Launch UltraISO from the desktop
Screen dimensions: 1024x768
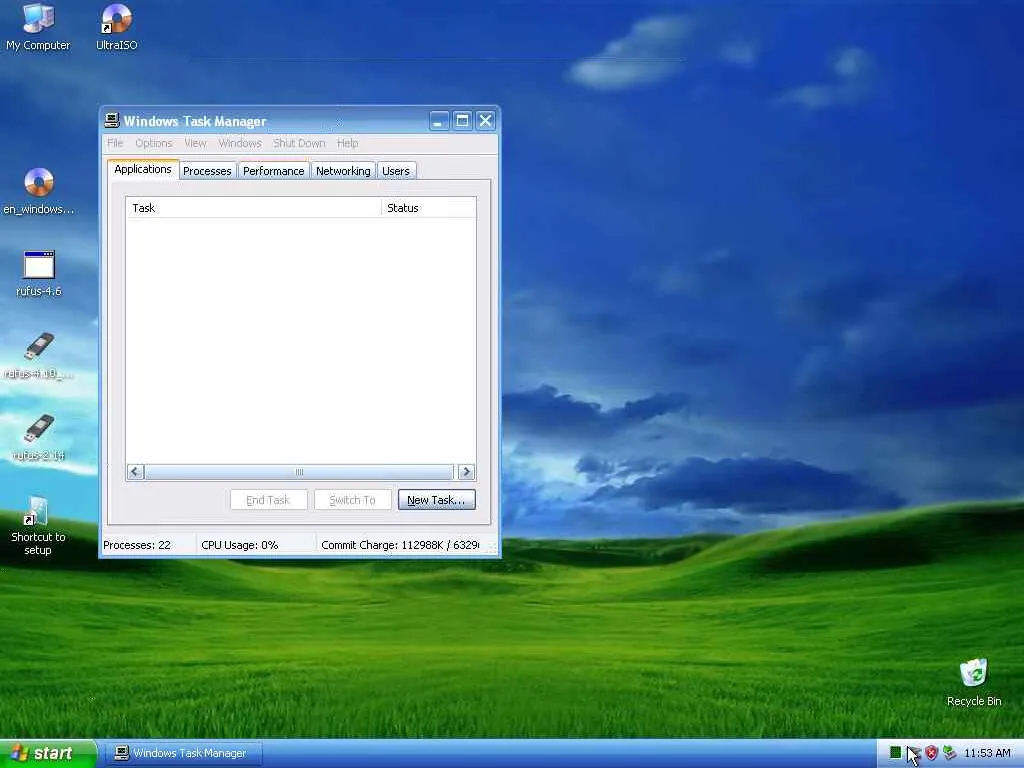pyautogui.click(x=116, y=27)
